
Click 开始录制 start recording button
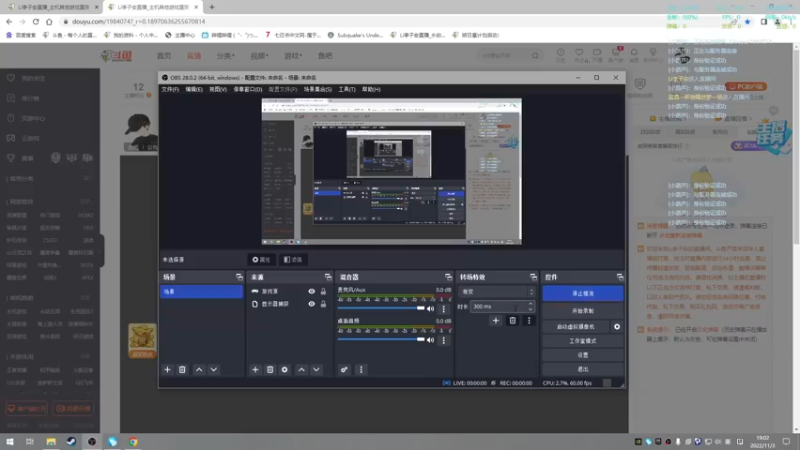pyautogui.click(x=583, y=311)
